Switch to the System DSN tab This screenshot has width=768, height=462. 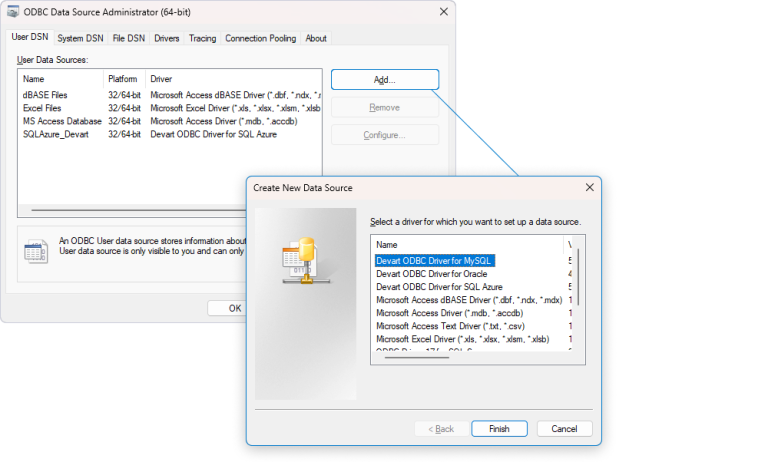[x=80, y=38]
